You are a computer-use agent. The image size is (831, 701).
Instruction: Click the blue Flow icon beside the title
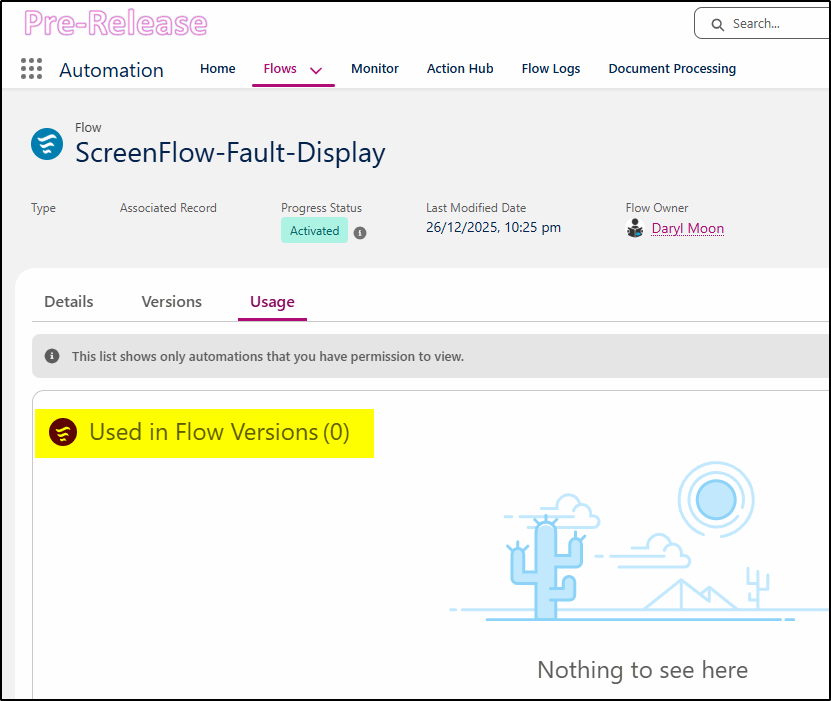coord(47,144)
